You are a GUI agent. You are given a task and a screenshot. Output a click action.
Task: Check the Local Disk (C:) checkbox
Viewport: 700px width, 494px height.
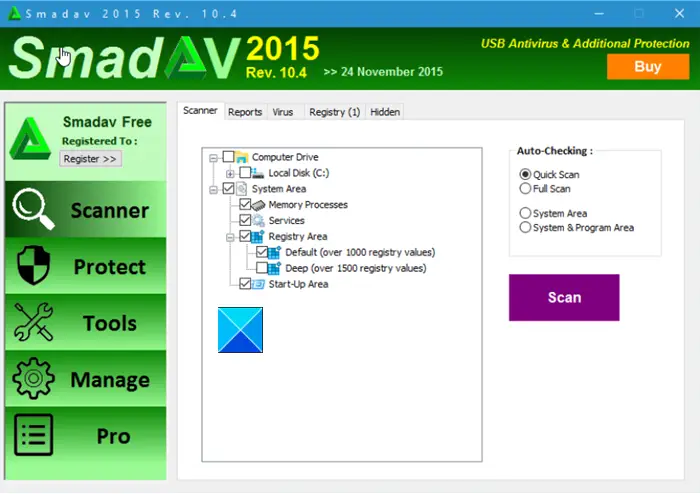pos(245,172)
